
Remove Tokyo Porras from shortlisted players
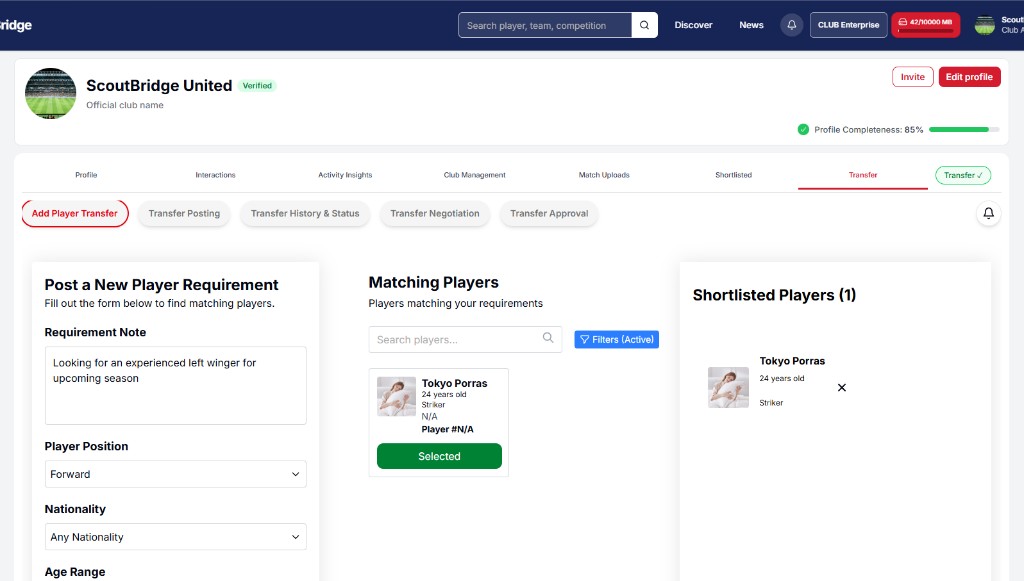click(x=842, y=388)
